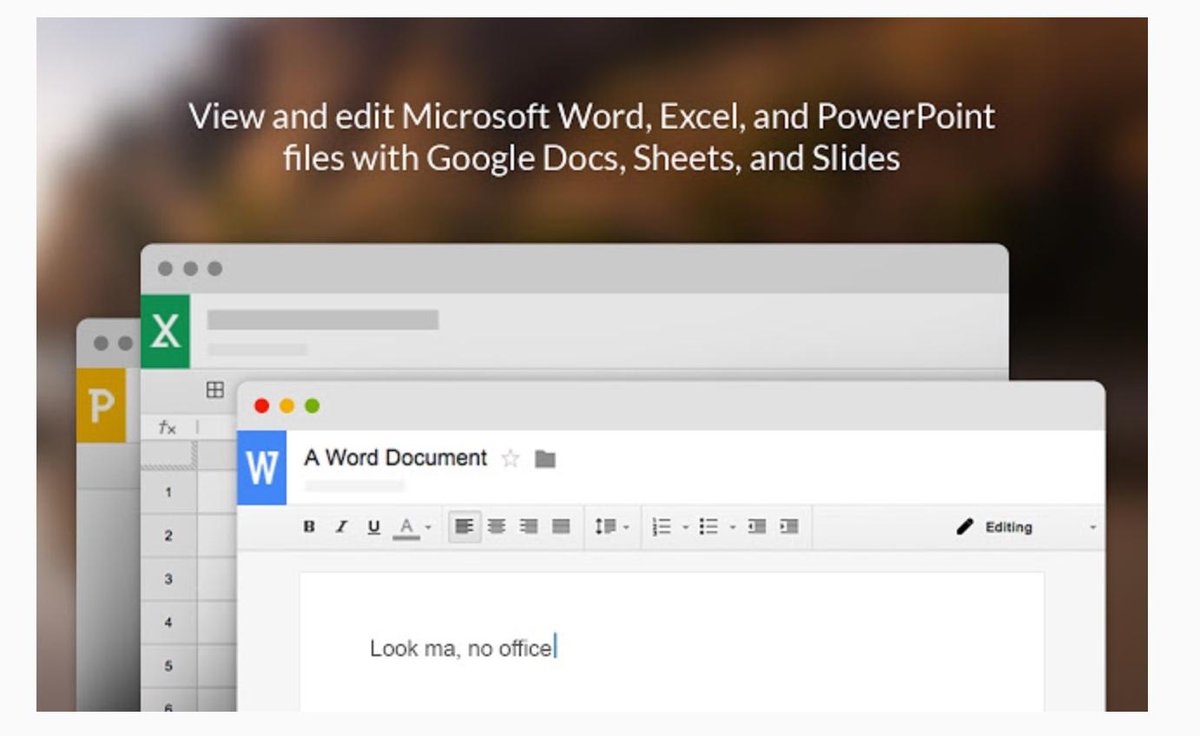Insert a bulleted list
Image resolution: width=1200 pixels, height=736 pixels.
pos(709,527)
